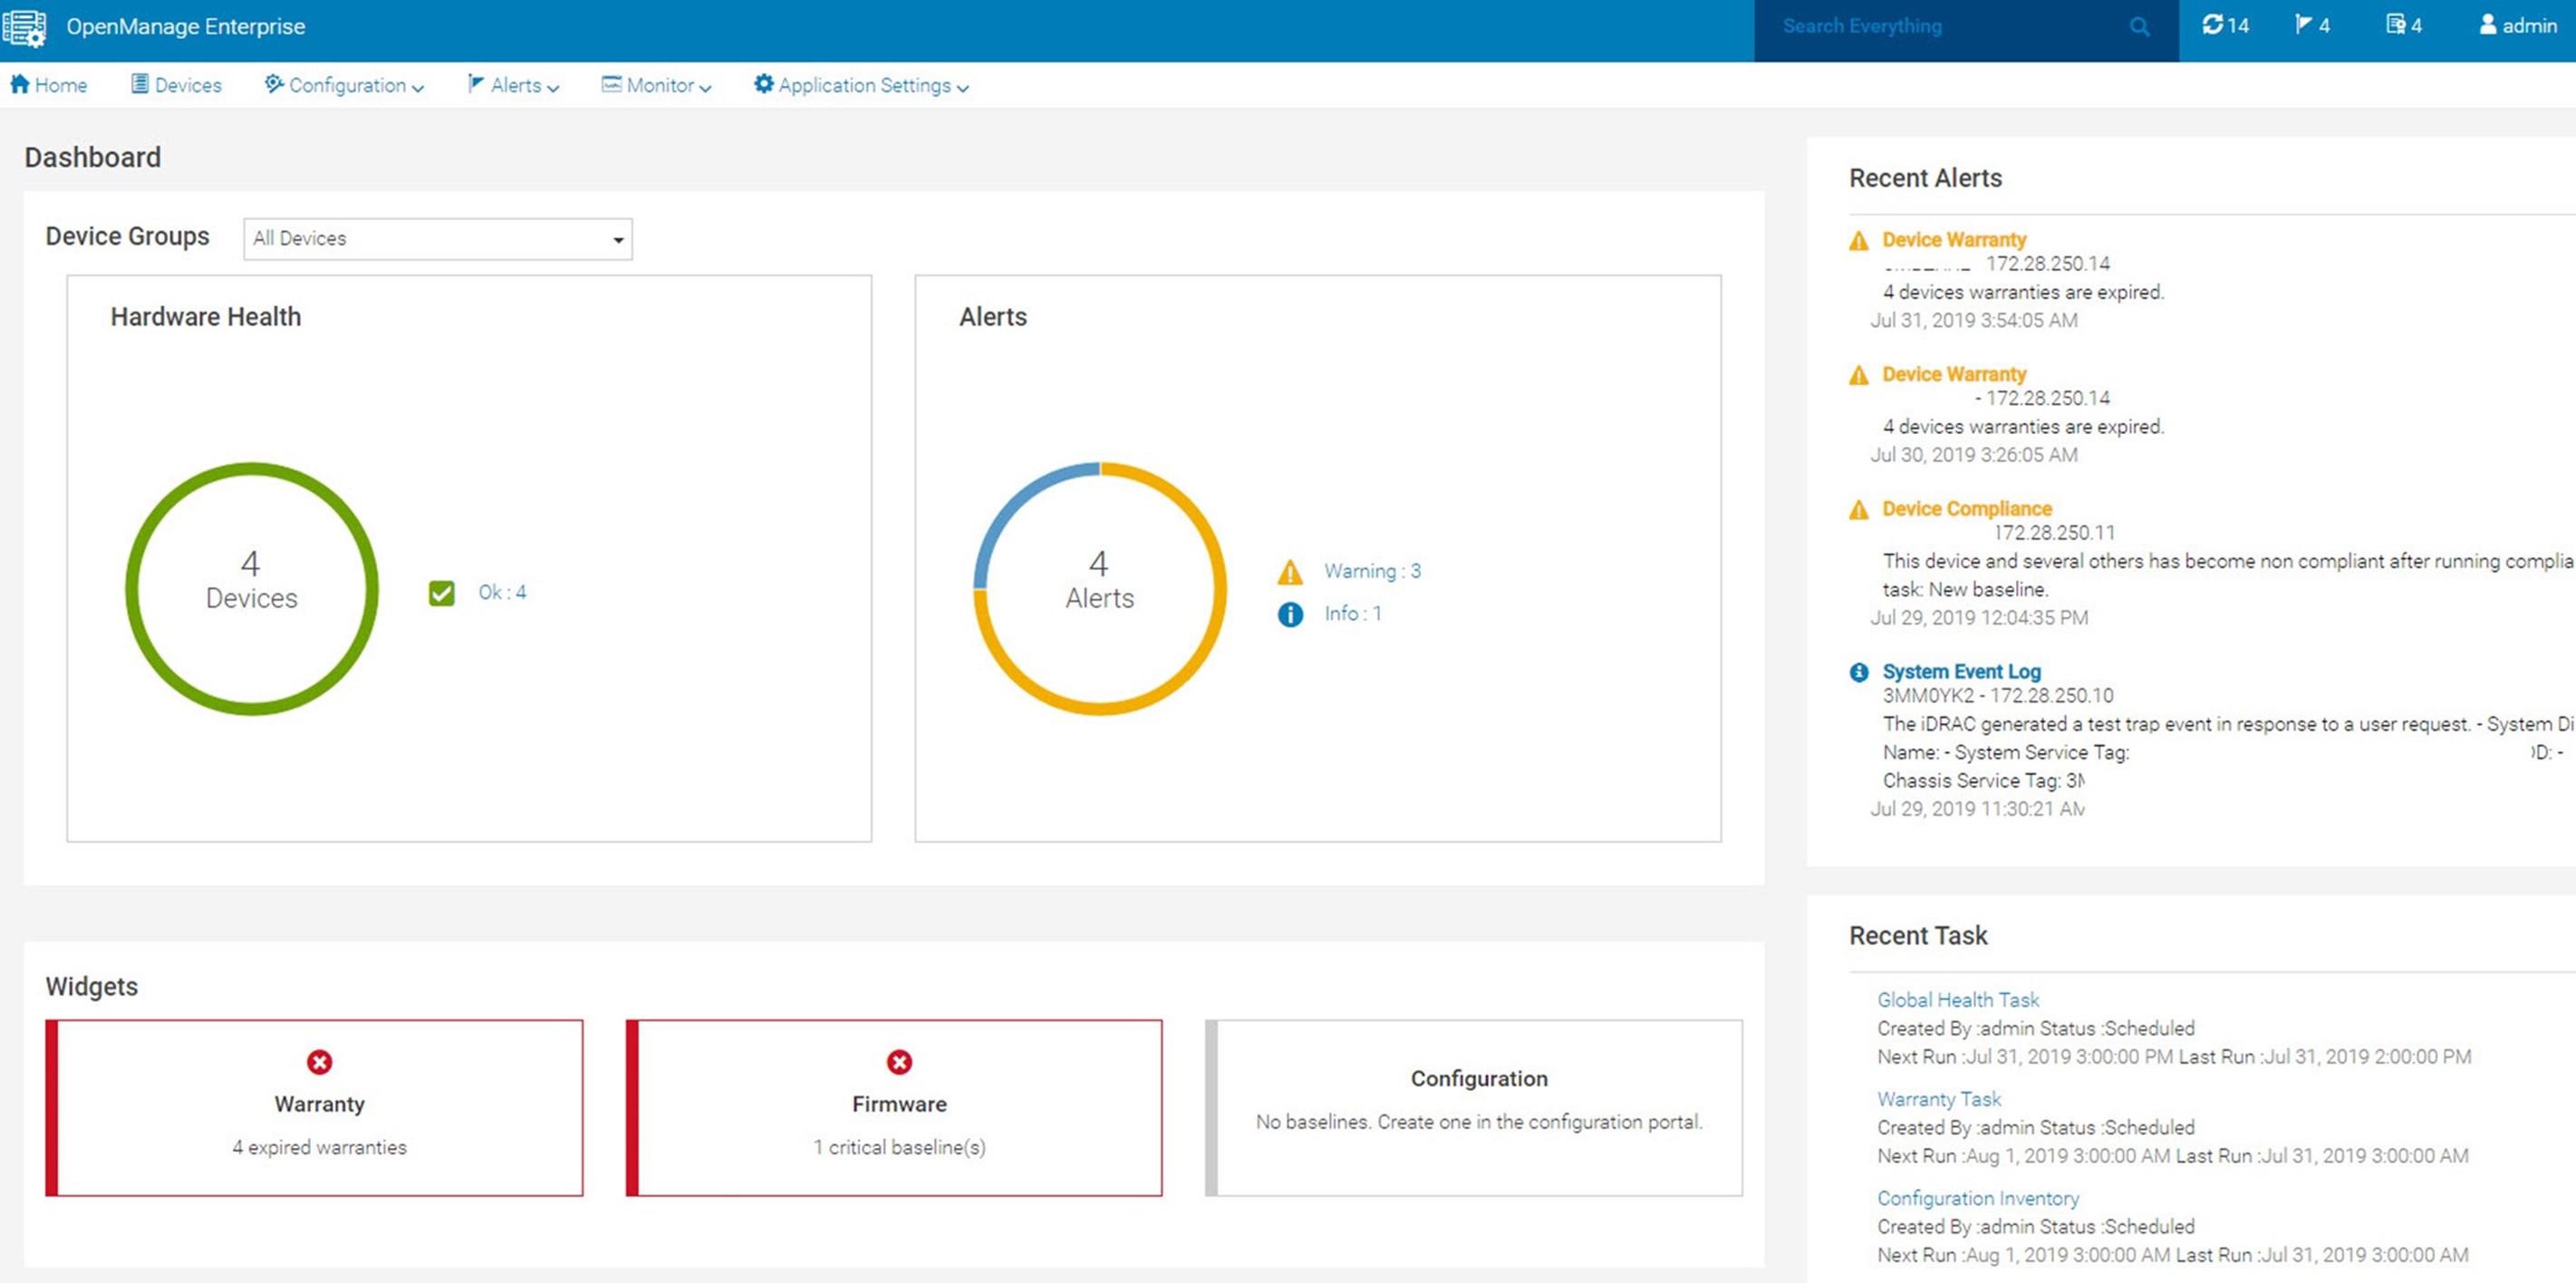The height and width of the screenshot is (1283, 2576).
Task: Click the red error icon in Firmware widget
Action: tap(899, 1061)
